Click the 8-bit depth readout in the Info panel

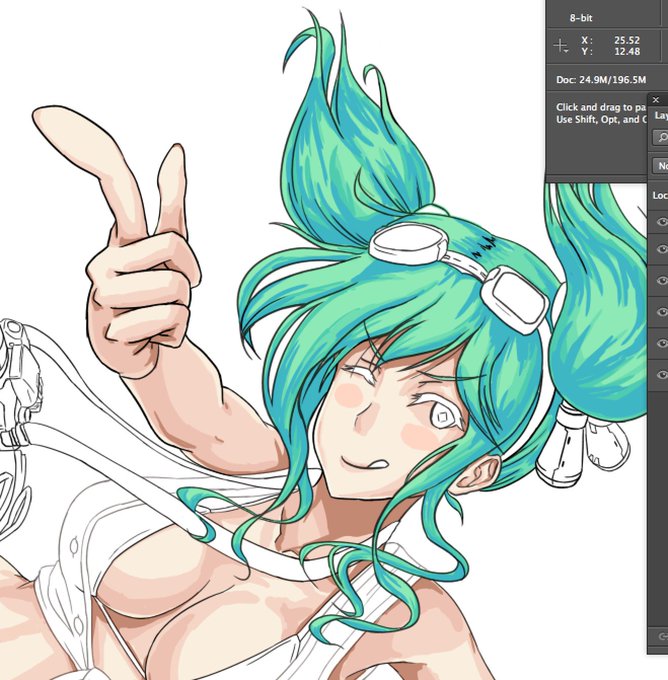(581, 18)
